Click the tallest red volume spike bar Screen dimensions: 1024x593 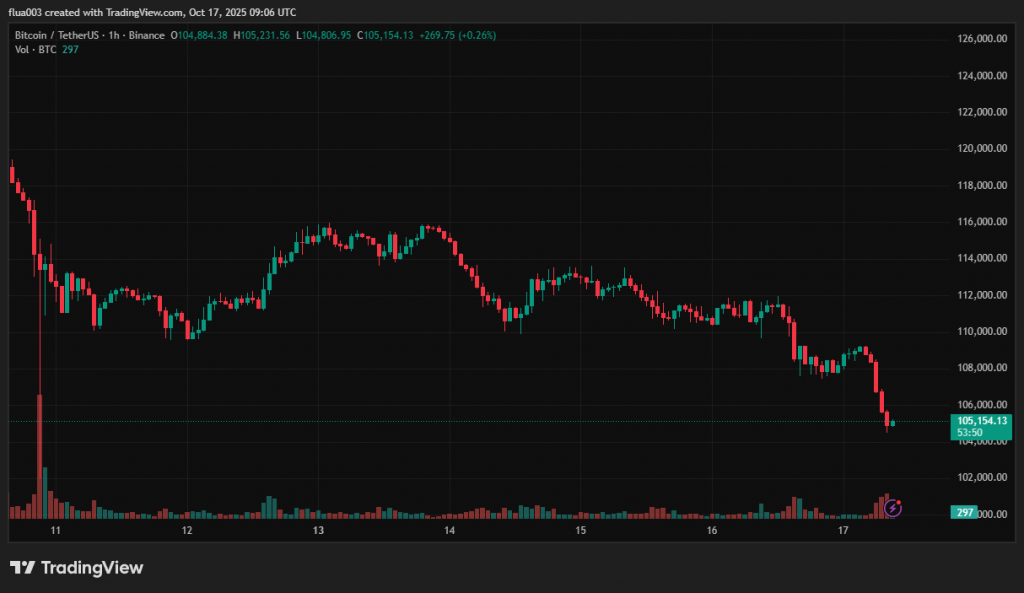40,455
